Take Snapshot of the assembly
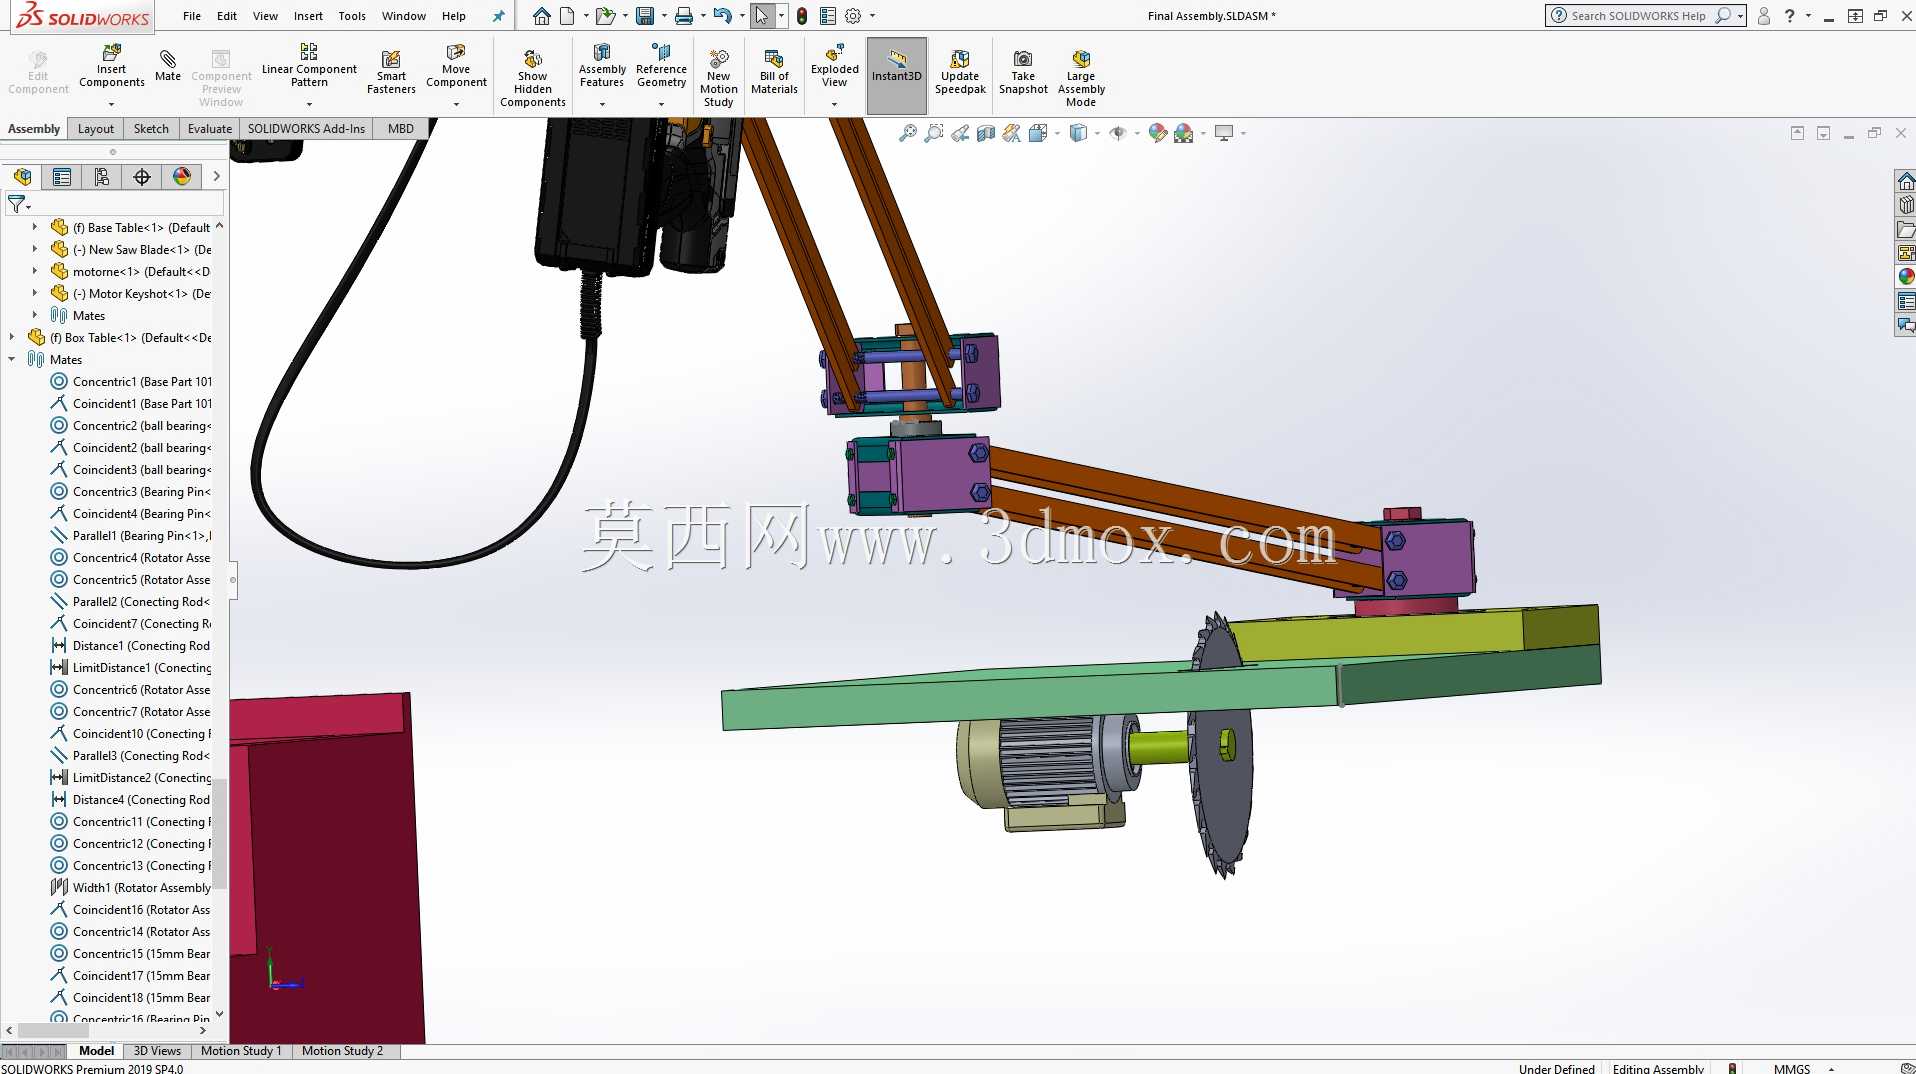This screenshot has width=1916, height=1074. pyautogui.click(x=1023, y=72)
